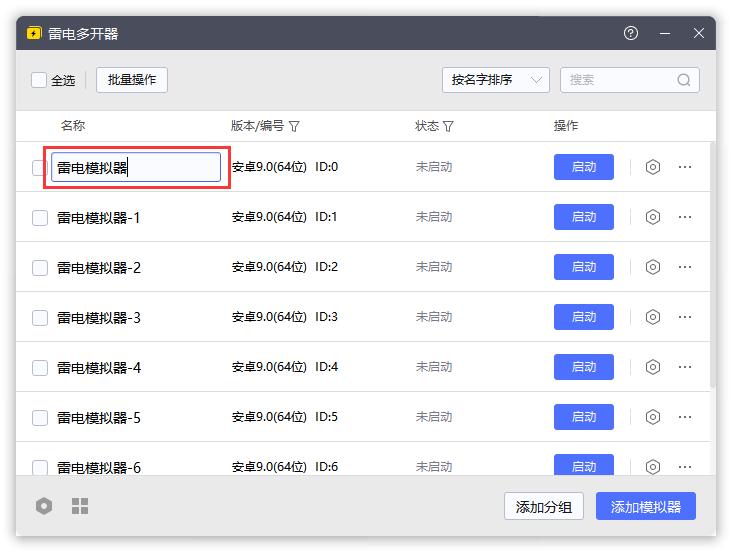This screenshot has width=736, height=556.
Task: Click the help question mark icon
Action: (x=631, y=33)
